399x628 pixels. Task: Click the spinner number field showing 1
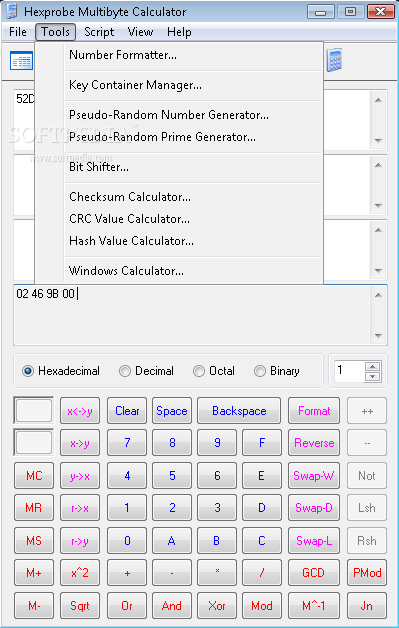coord(349,371)
